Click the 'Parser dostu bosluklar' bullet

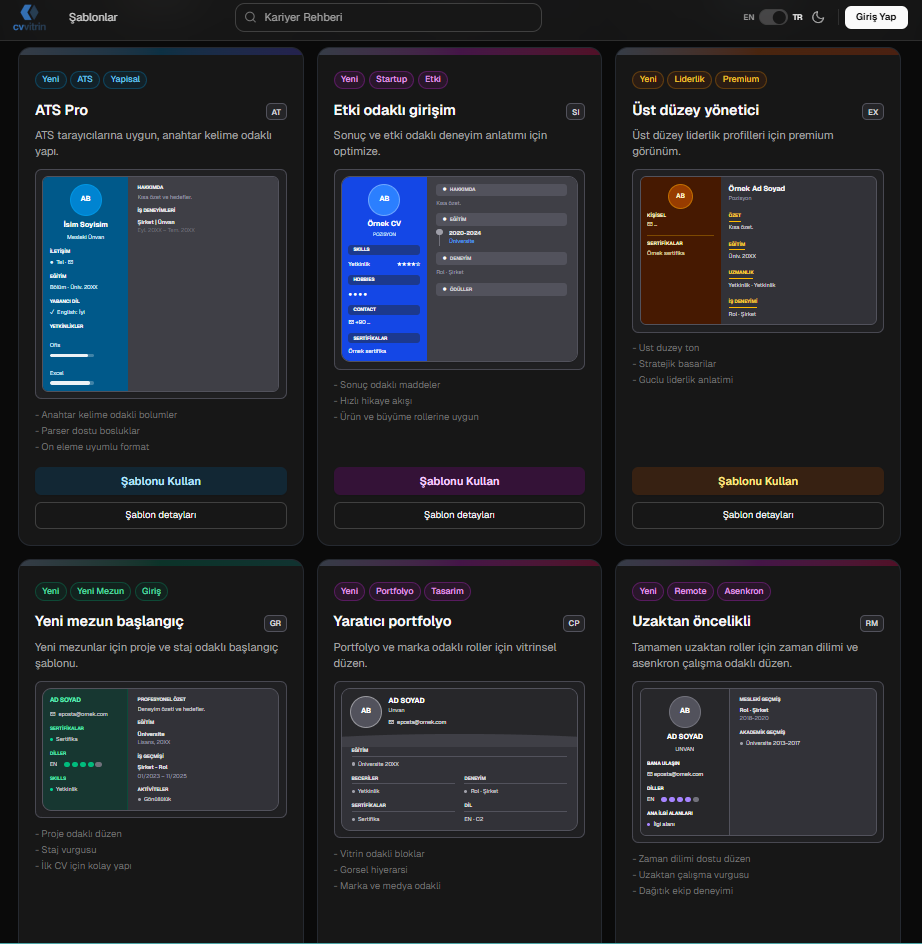(87, 431)
